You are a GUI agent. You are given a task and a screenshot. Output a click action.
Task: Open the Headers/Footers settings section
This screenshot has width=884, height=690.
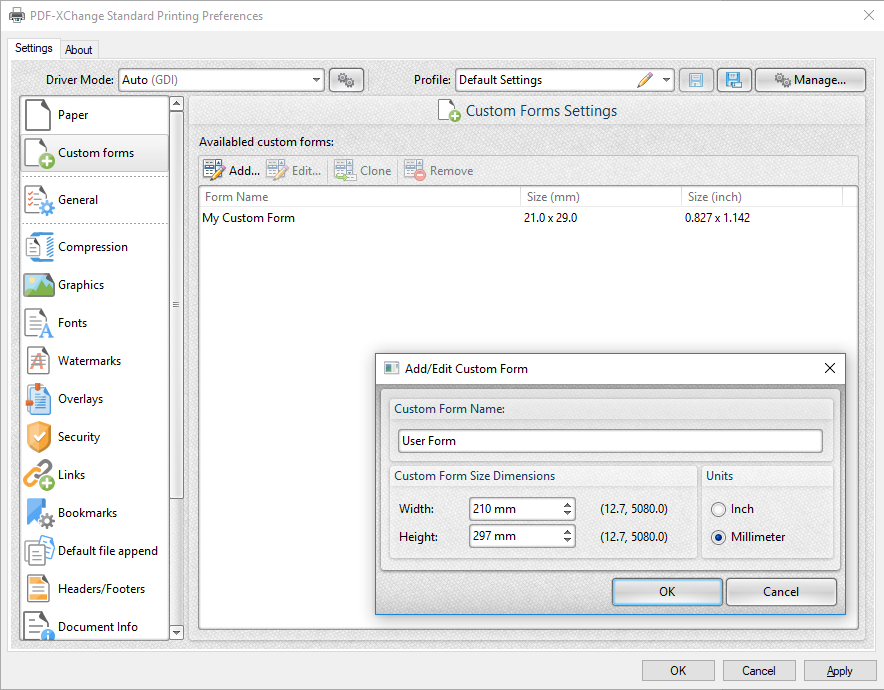(94, 589)
